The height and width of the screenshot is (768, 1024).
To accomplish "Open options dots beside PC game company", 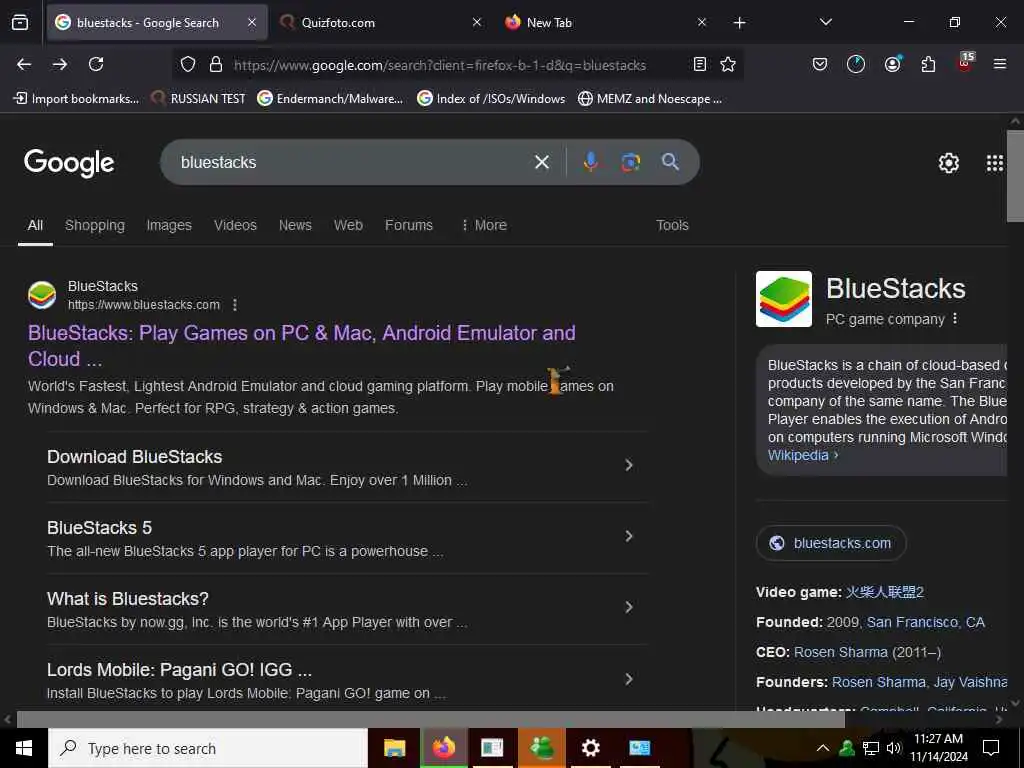I will [x=955, y=319].
